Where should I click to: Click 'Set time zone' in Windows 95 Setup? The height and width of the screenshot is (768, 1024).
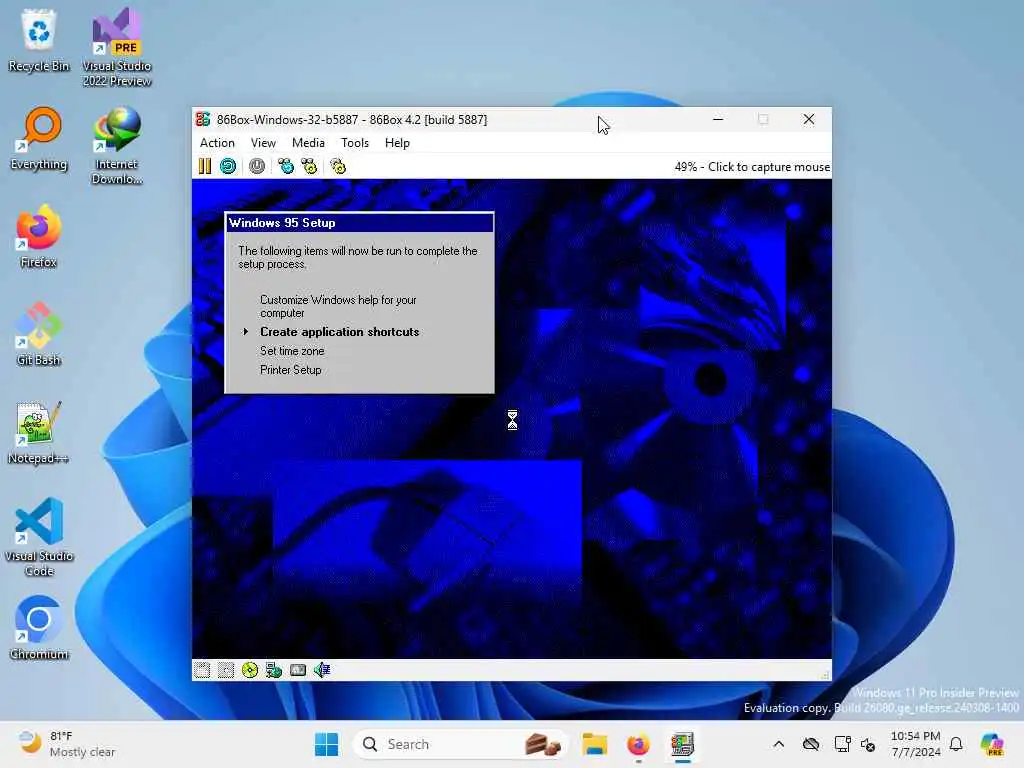point(292,351)
